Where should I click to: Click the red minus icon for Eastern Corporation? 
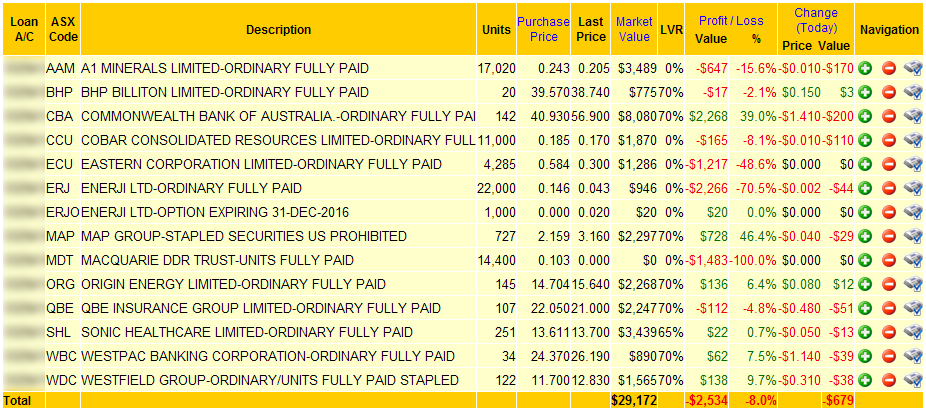coord(889,165)
